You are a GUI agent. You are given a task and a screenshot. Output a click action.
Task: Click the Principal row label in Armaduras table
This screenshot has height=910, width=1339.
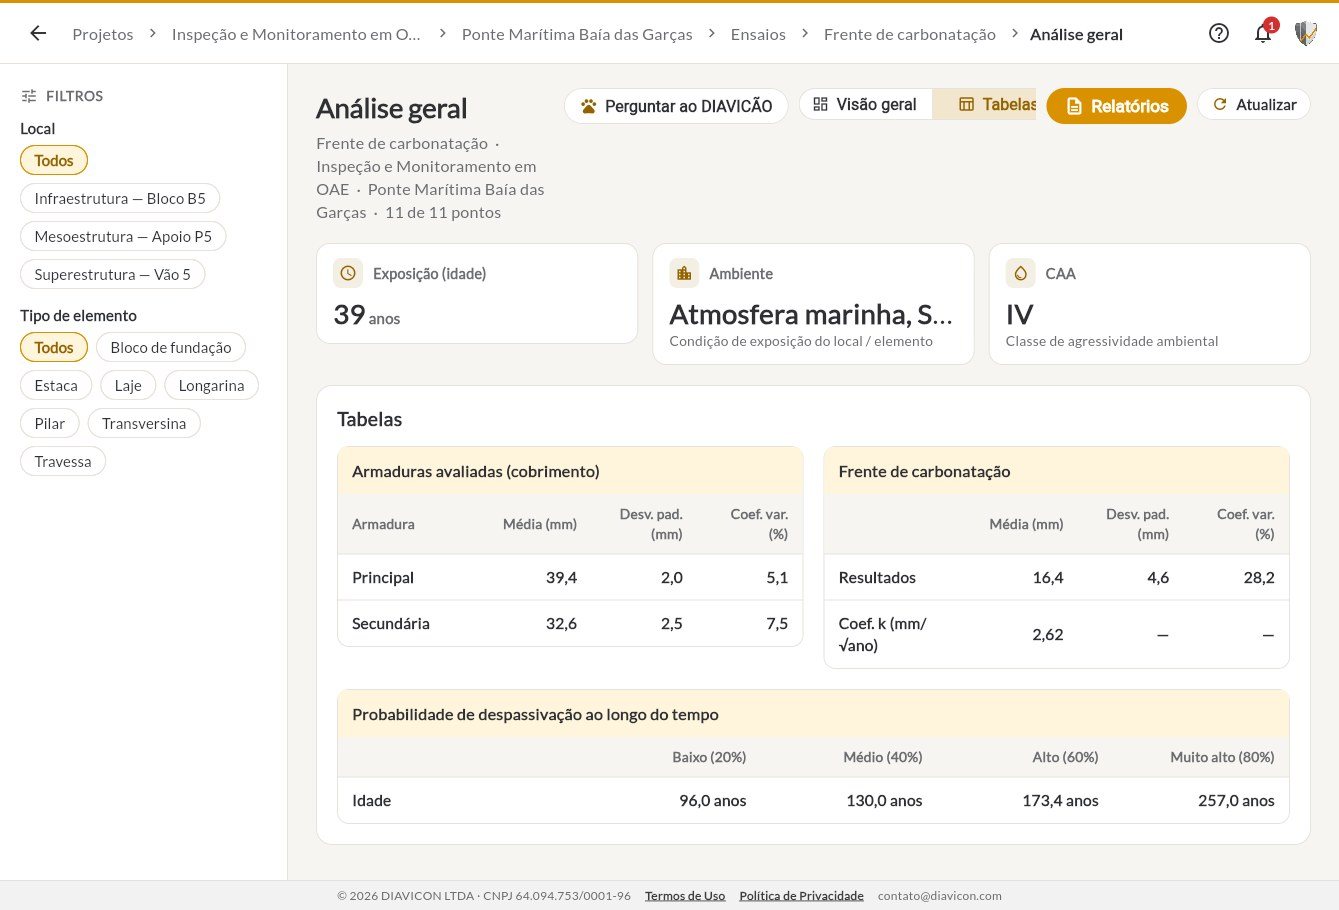(383, 577)
